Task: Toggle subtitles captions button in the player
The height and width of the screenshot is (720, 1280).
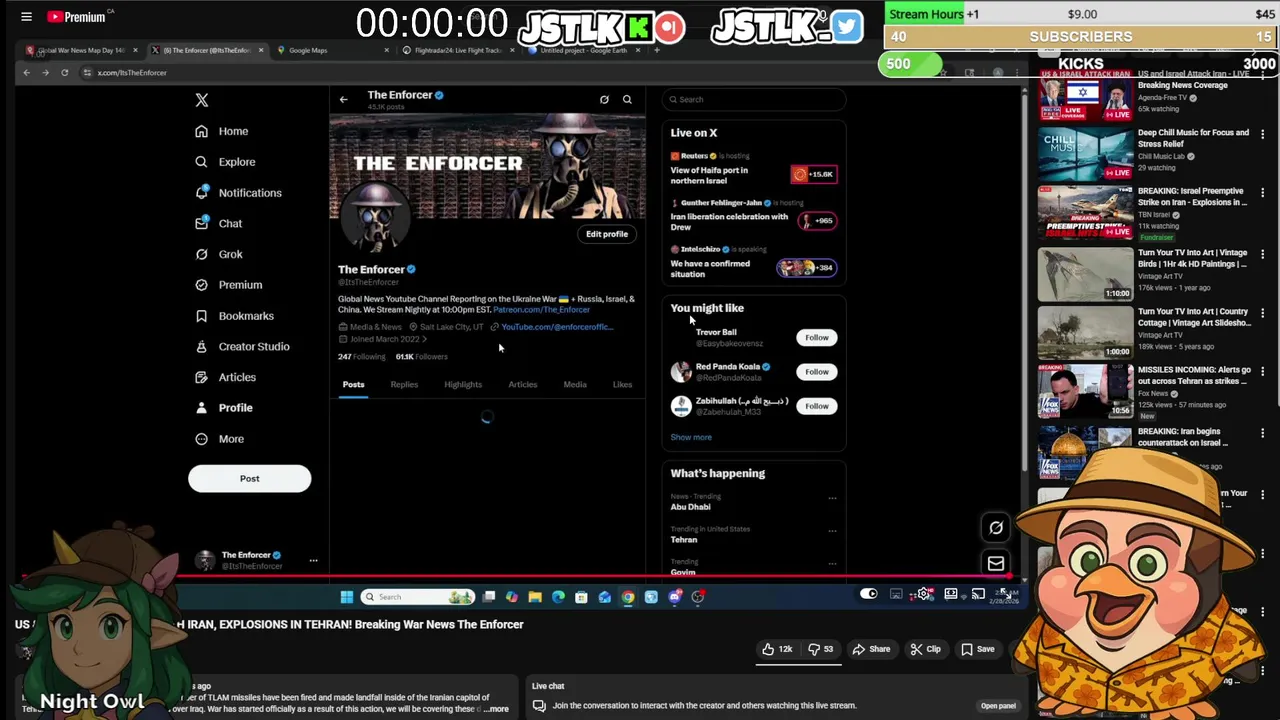Action: coord(896,595)
